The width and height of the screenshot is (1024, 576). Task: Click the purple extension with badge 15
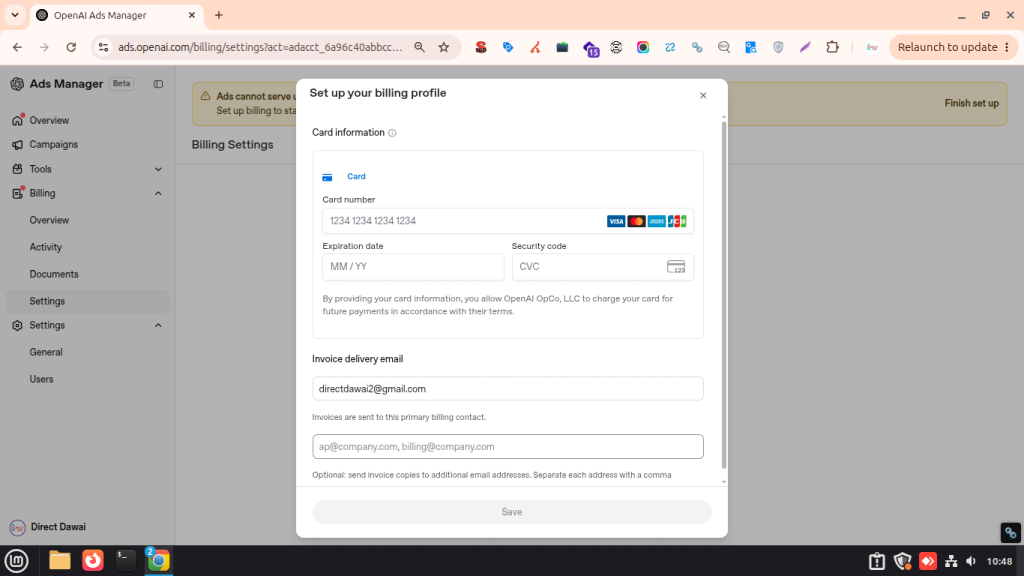[x=590, y=48]
